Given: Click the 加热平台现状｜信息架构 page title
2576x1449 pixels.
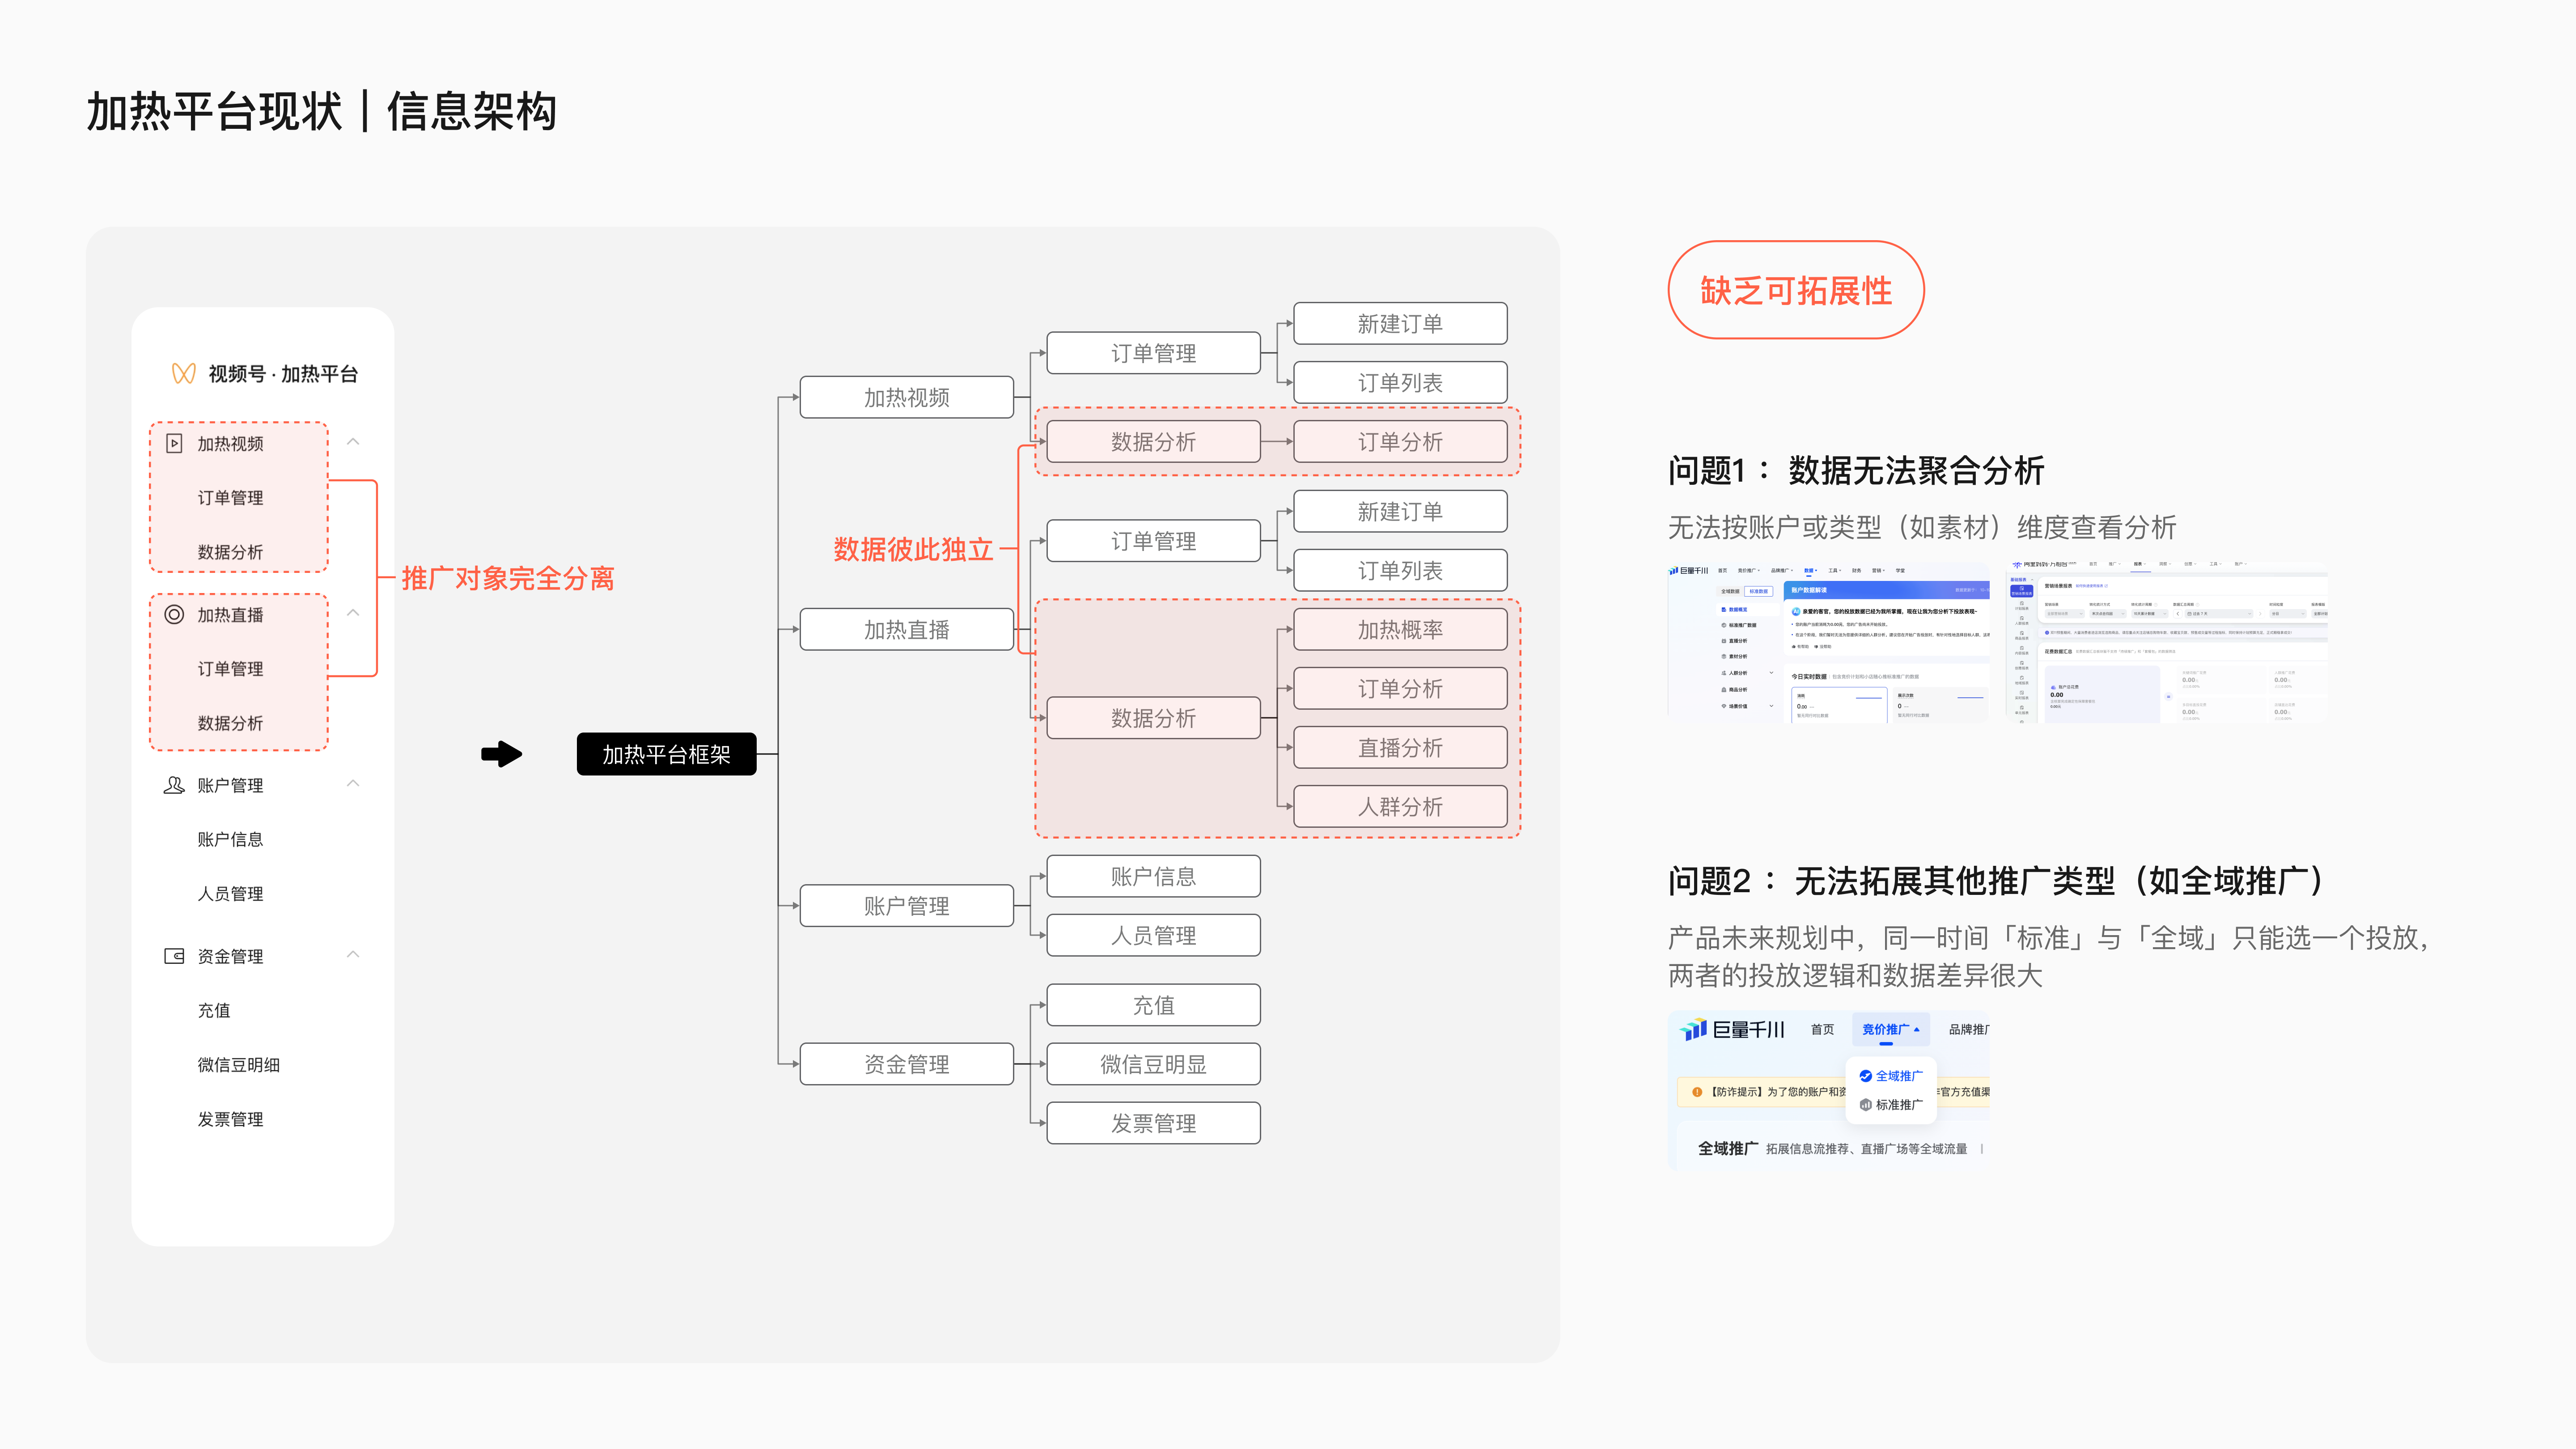Looking at the screenshot, I should point(322,111).
